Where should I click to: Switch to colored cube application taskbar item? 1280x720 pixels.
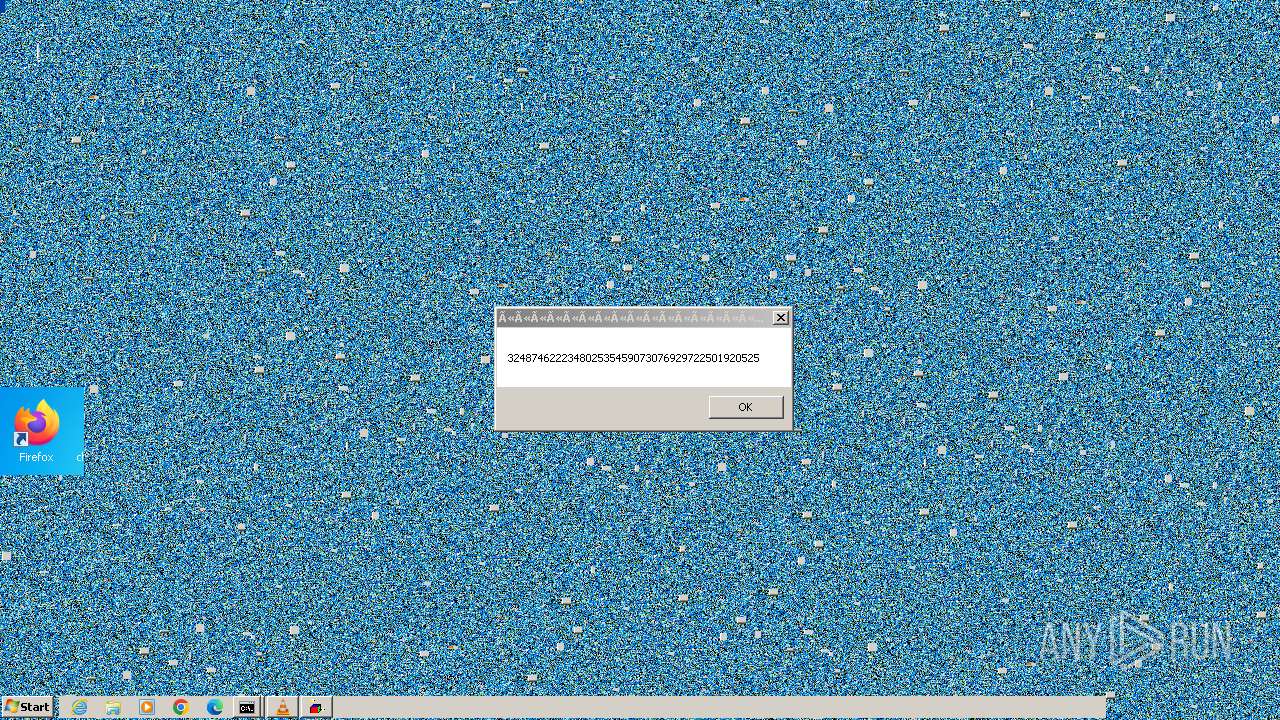(317, 707)
